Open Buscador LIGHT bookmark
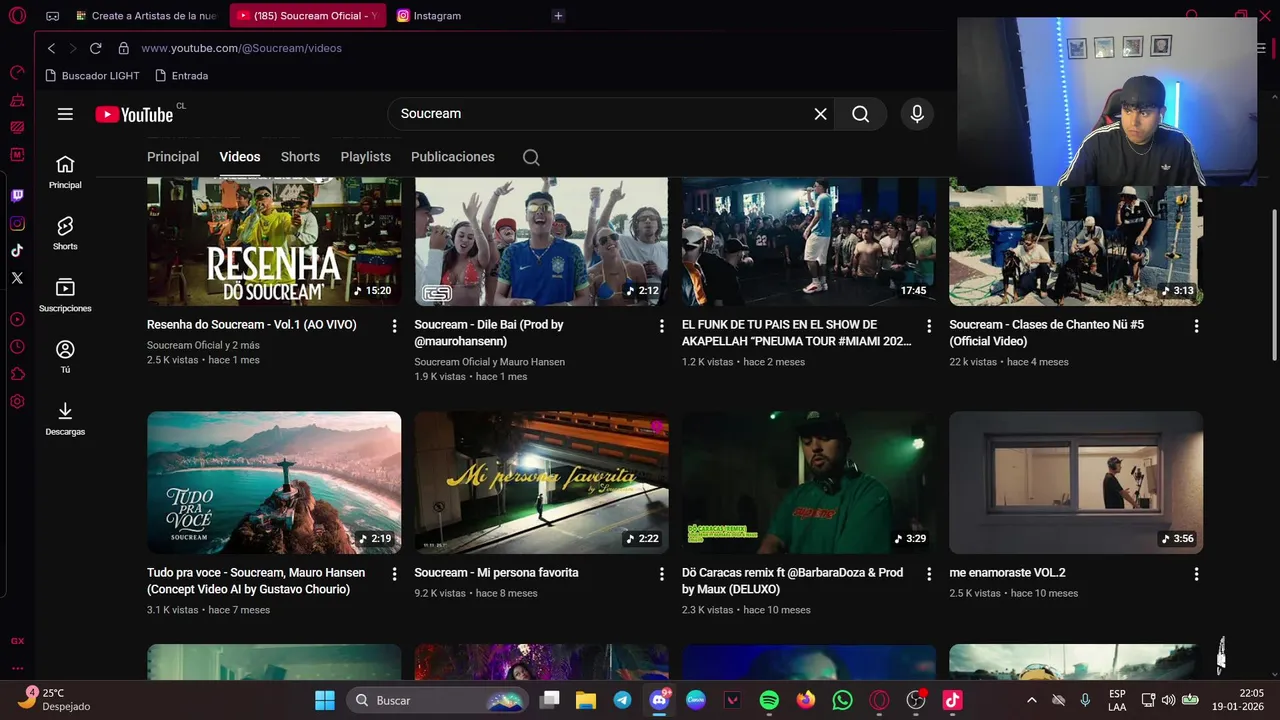Image resolution: width=1280 pixels, height=720 pixels. pos(93,76)
